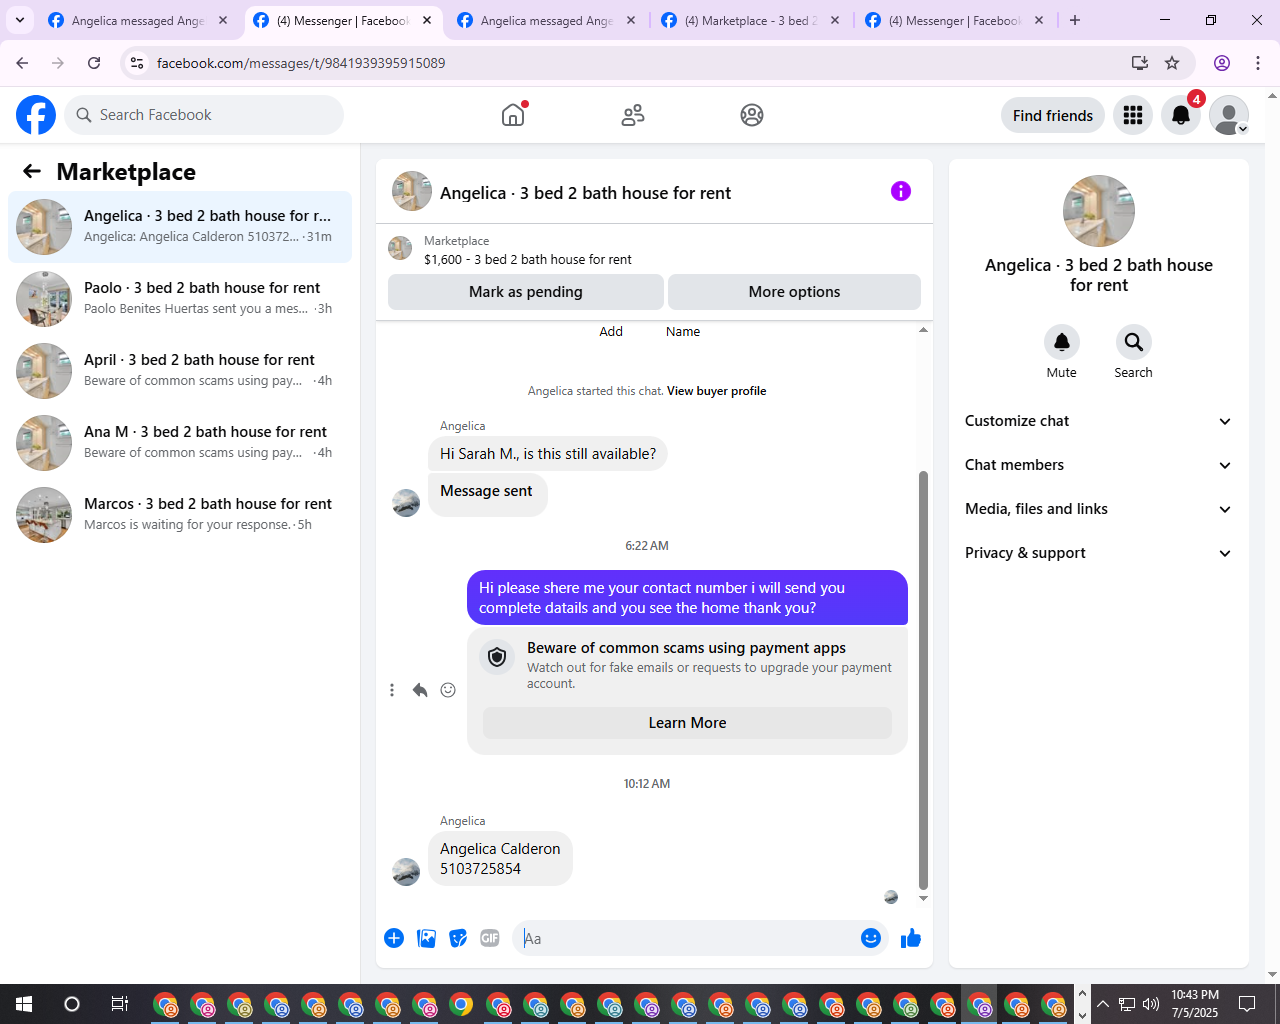The width and height of the screenshot is (1280, 1024).
Task: Open the Groups icon in top navigation
Action: point(752,115)
